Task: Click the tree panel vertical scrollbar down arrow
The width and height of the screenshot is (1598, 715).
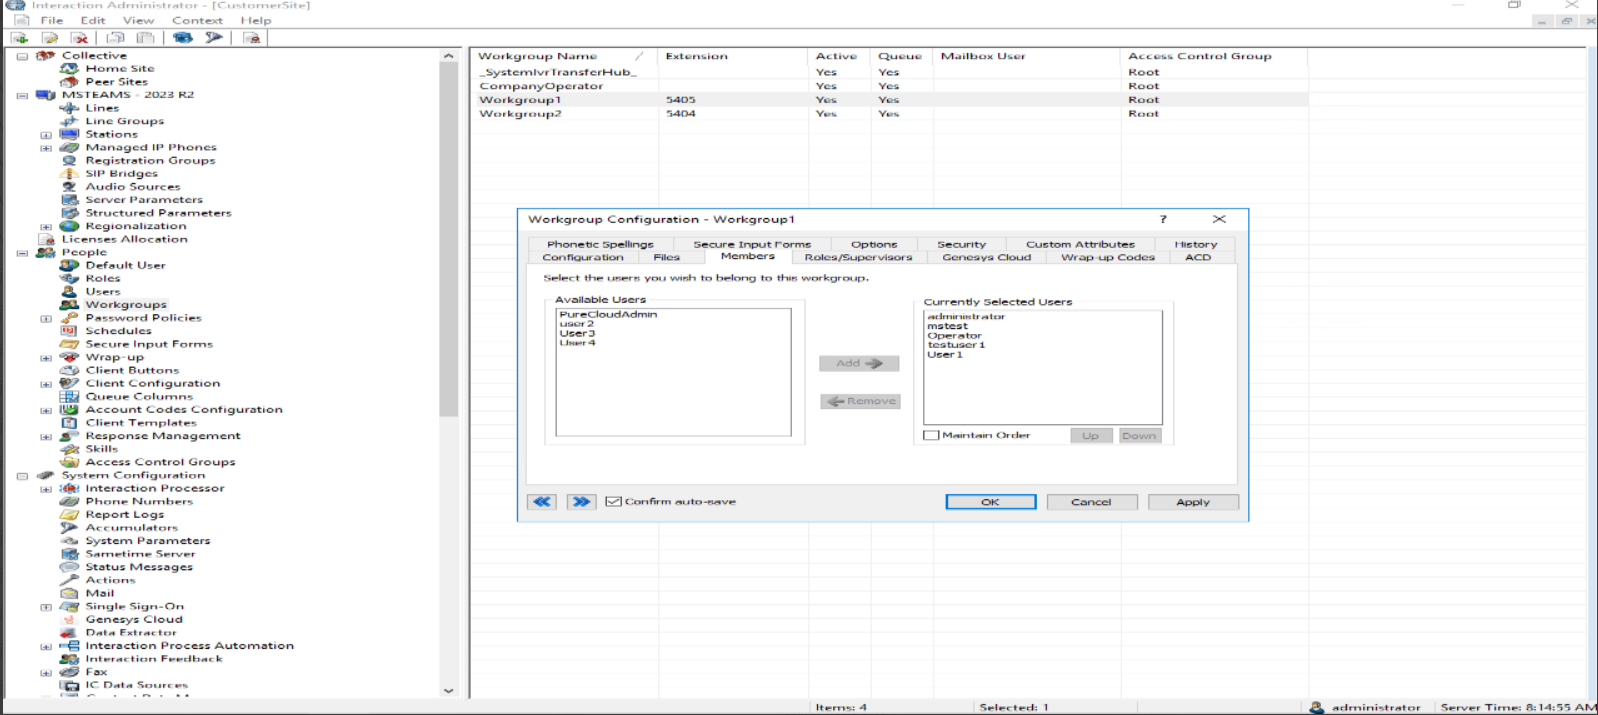Action: tap(448, 690)
